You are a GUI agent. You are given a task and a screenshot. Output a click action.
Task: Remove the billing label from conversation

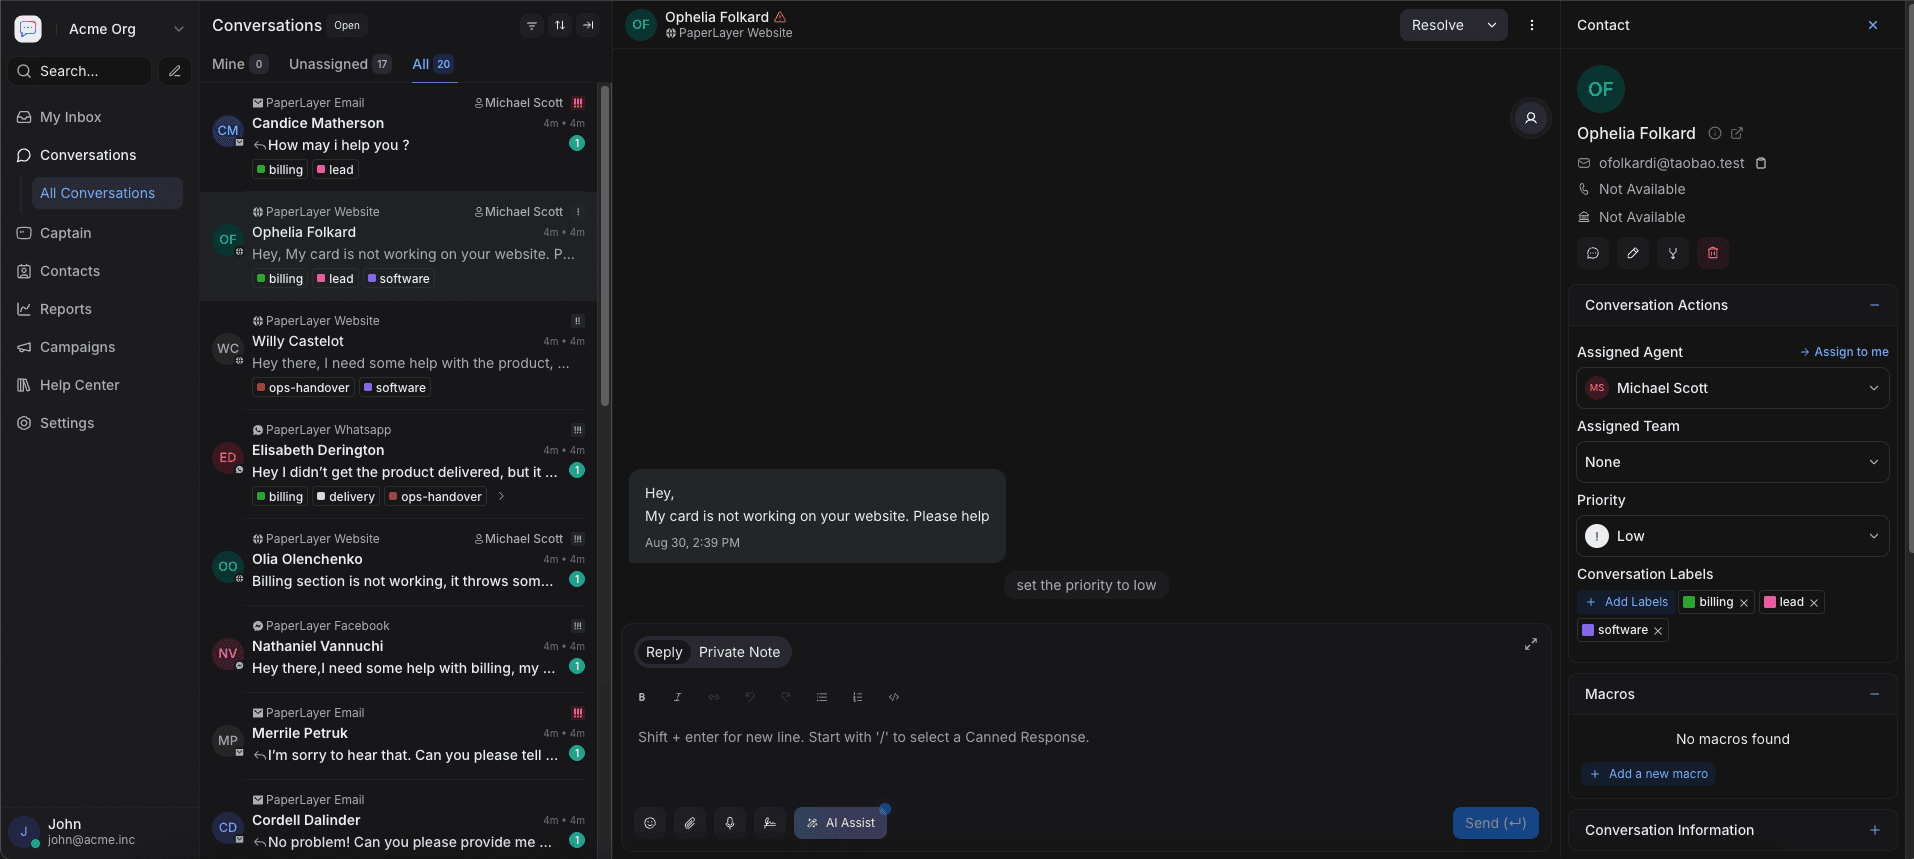pyautogui.click(x=1744, y=603)
